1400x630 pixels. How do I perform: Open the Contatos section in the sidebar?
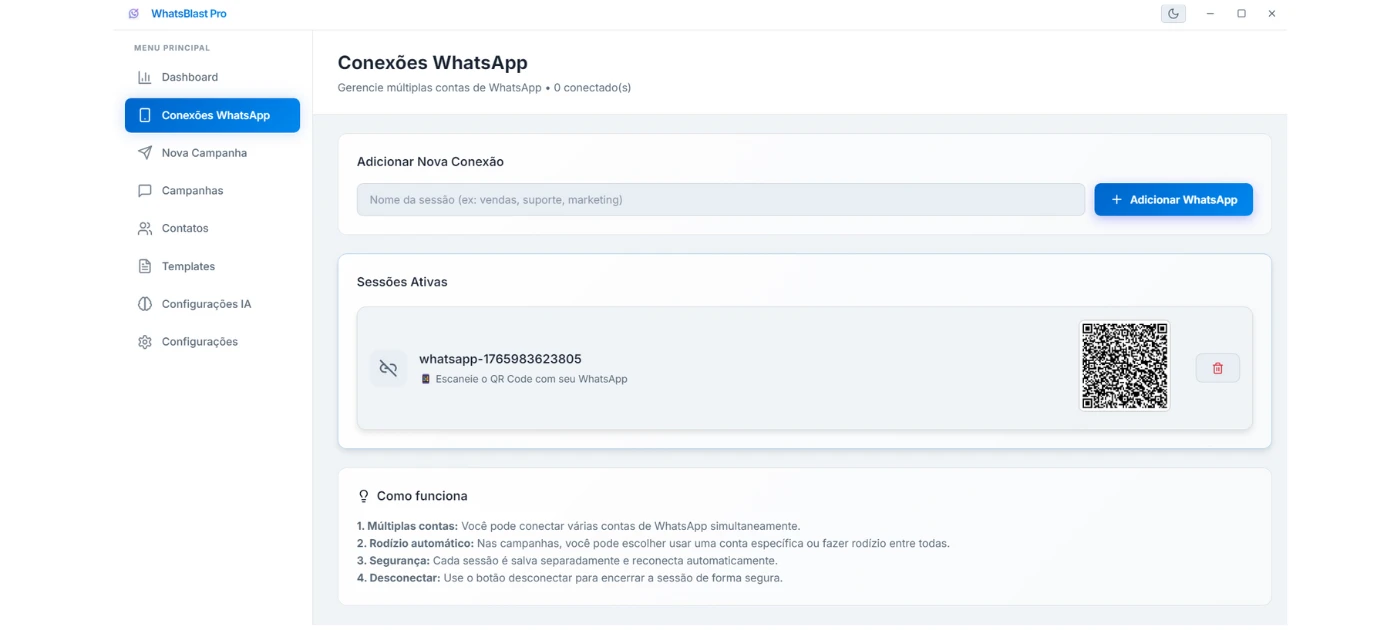click(x=185, y=229)
